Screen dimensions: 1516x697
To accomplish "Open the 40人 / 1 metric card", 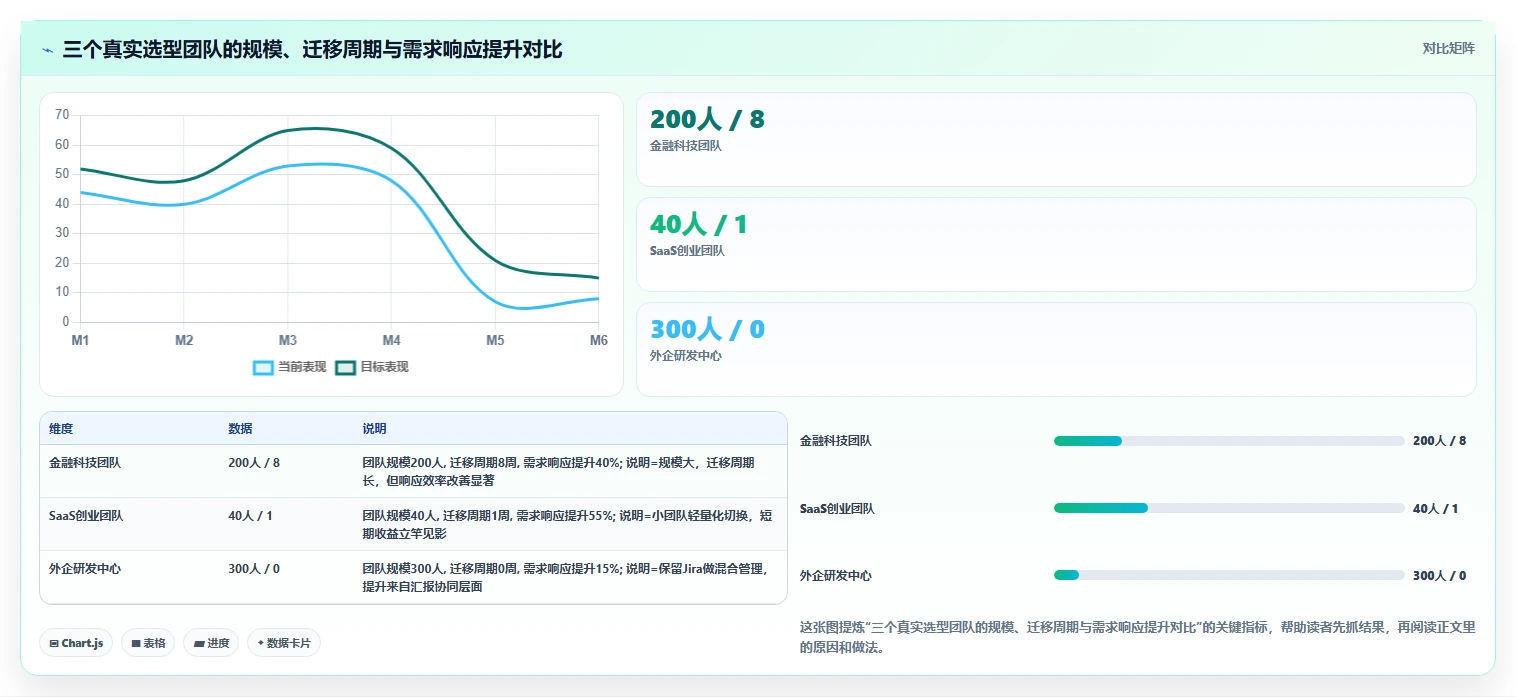I will coord(1056,244).
